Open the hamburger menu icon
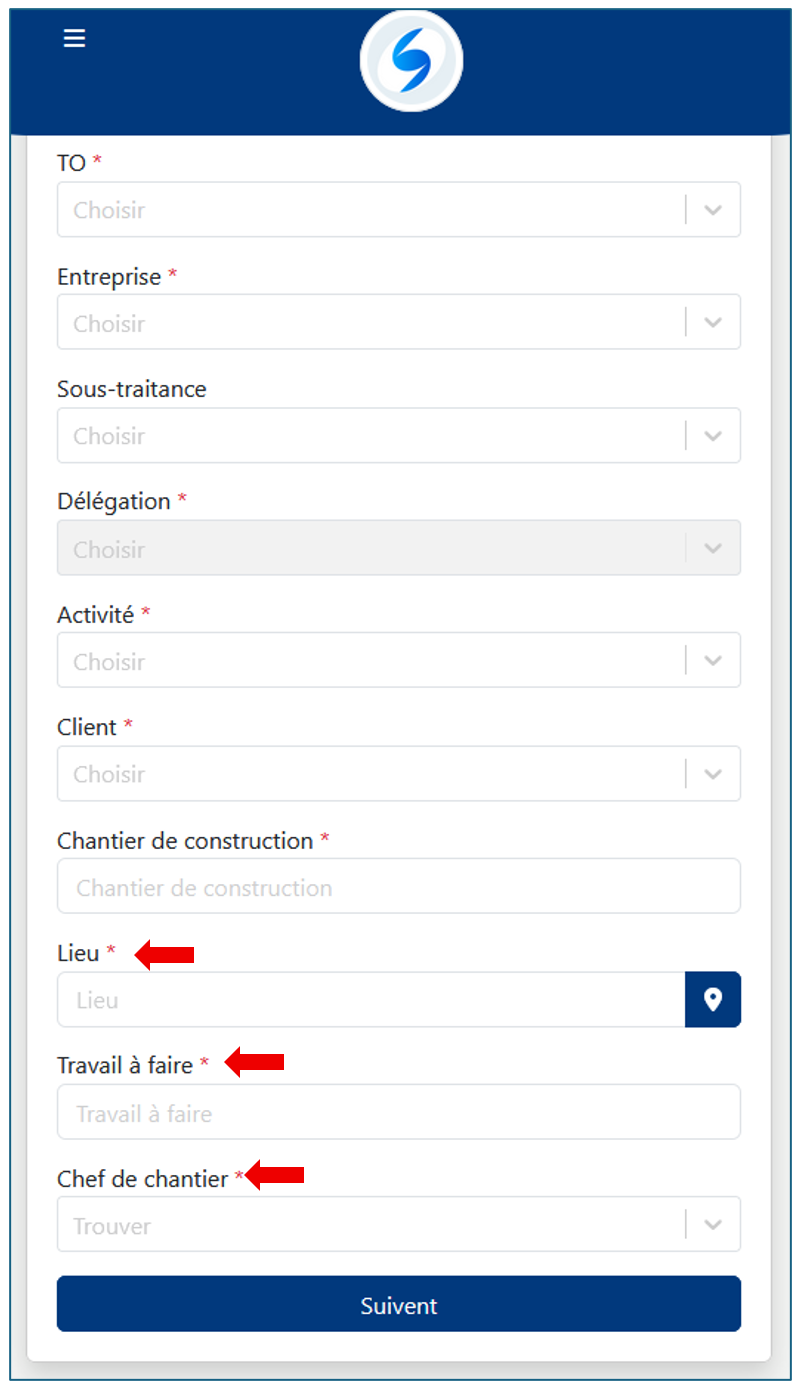The height and width of the screenshot is (1391, 797). point(74,38)
